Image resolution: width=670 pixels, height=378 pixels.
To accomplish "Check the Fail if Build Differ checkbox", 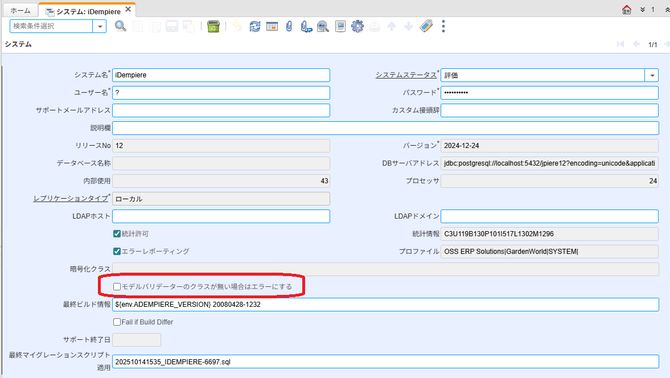I will tap(117, 322).
